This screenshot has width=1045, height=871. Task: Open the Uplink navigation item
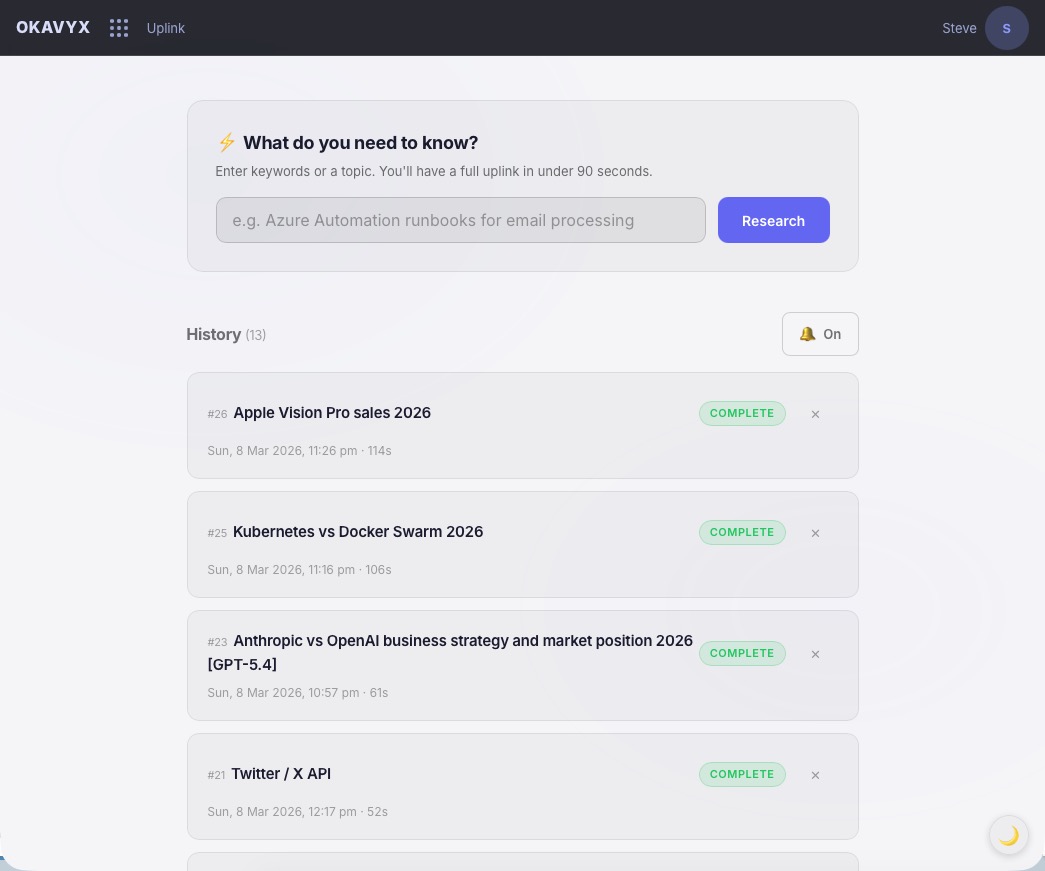166,28
